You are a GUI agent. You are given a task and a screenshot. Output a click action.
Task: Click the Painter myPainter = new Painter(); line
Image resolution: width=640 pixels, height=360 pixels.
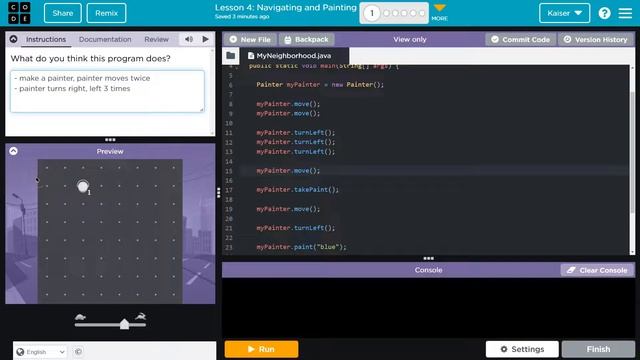[x=320, y=84]
